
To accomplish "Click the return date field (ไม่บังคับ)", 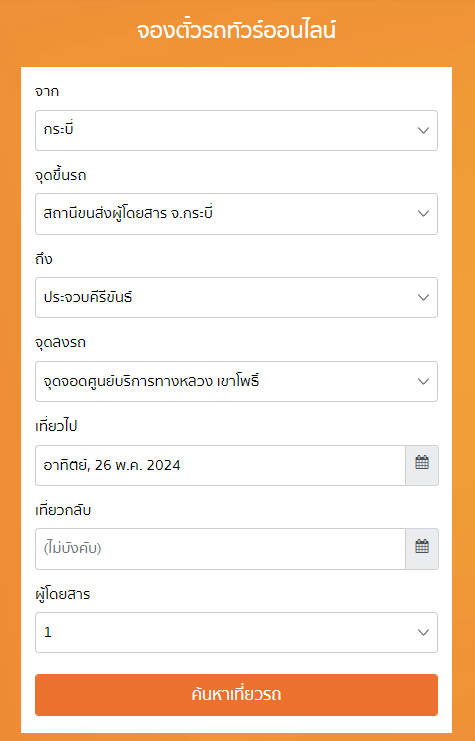I will coord(220,549).
